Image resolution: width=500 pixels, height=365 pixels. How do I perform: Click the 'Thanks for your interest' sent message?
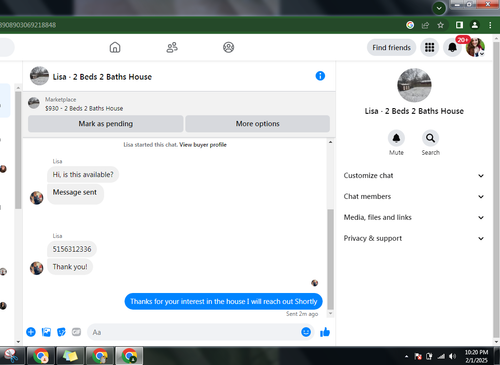coord(223,301)
